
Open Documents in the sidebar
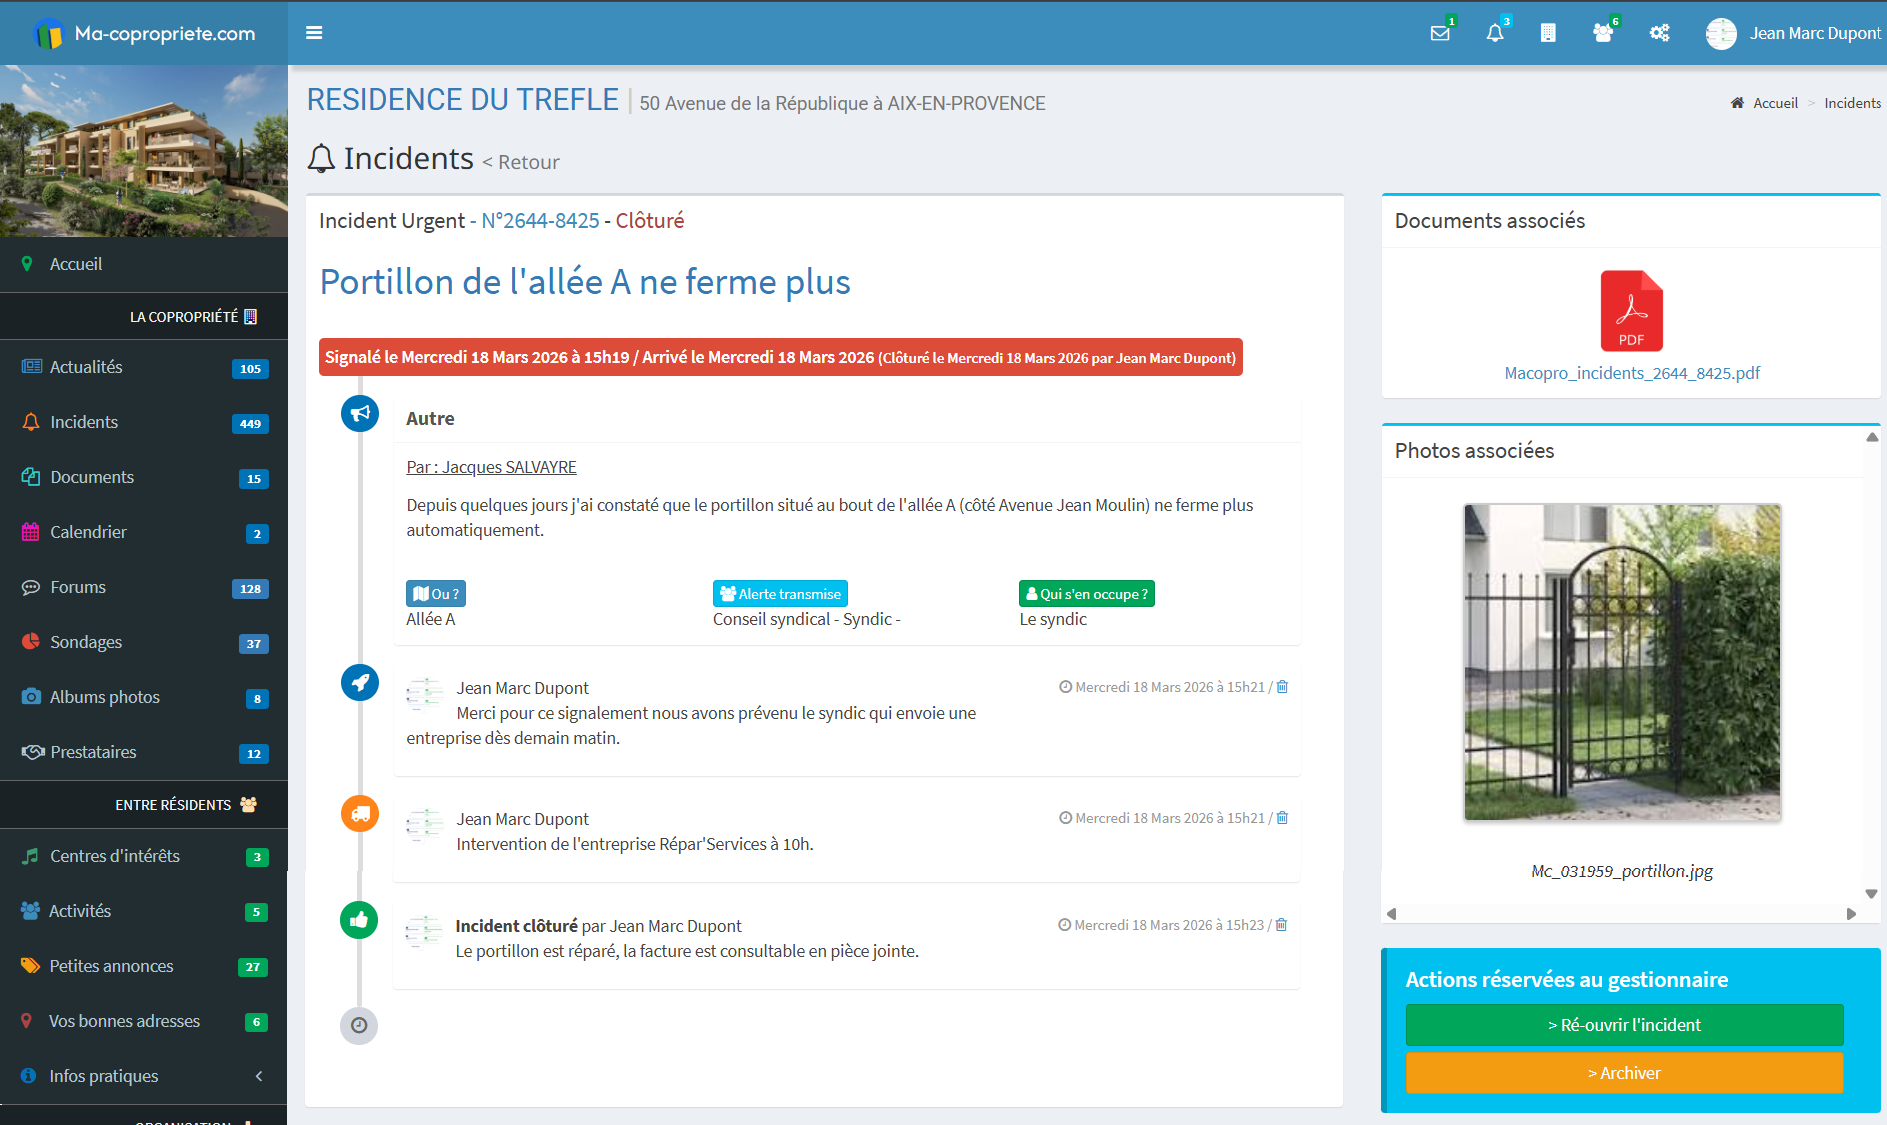coord(144,477)
